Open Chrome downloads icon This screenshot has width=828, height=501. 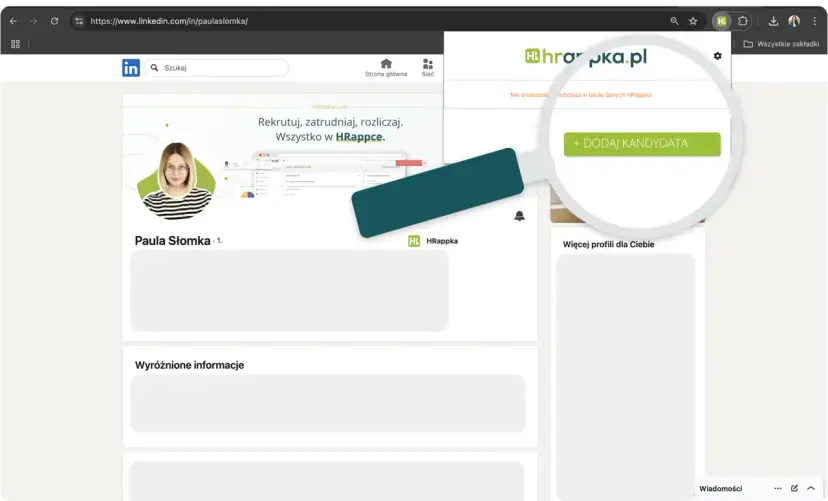click(x=773, y=21)
